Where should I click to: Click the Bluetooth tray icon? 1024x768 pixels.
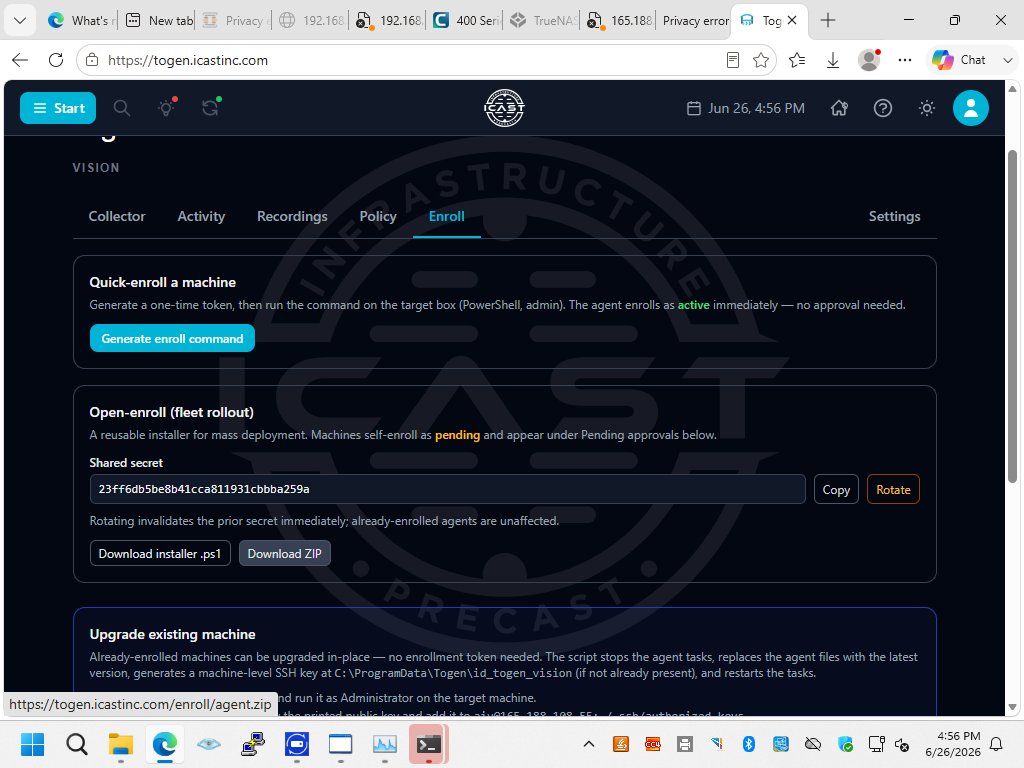748,744
